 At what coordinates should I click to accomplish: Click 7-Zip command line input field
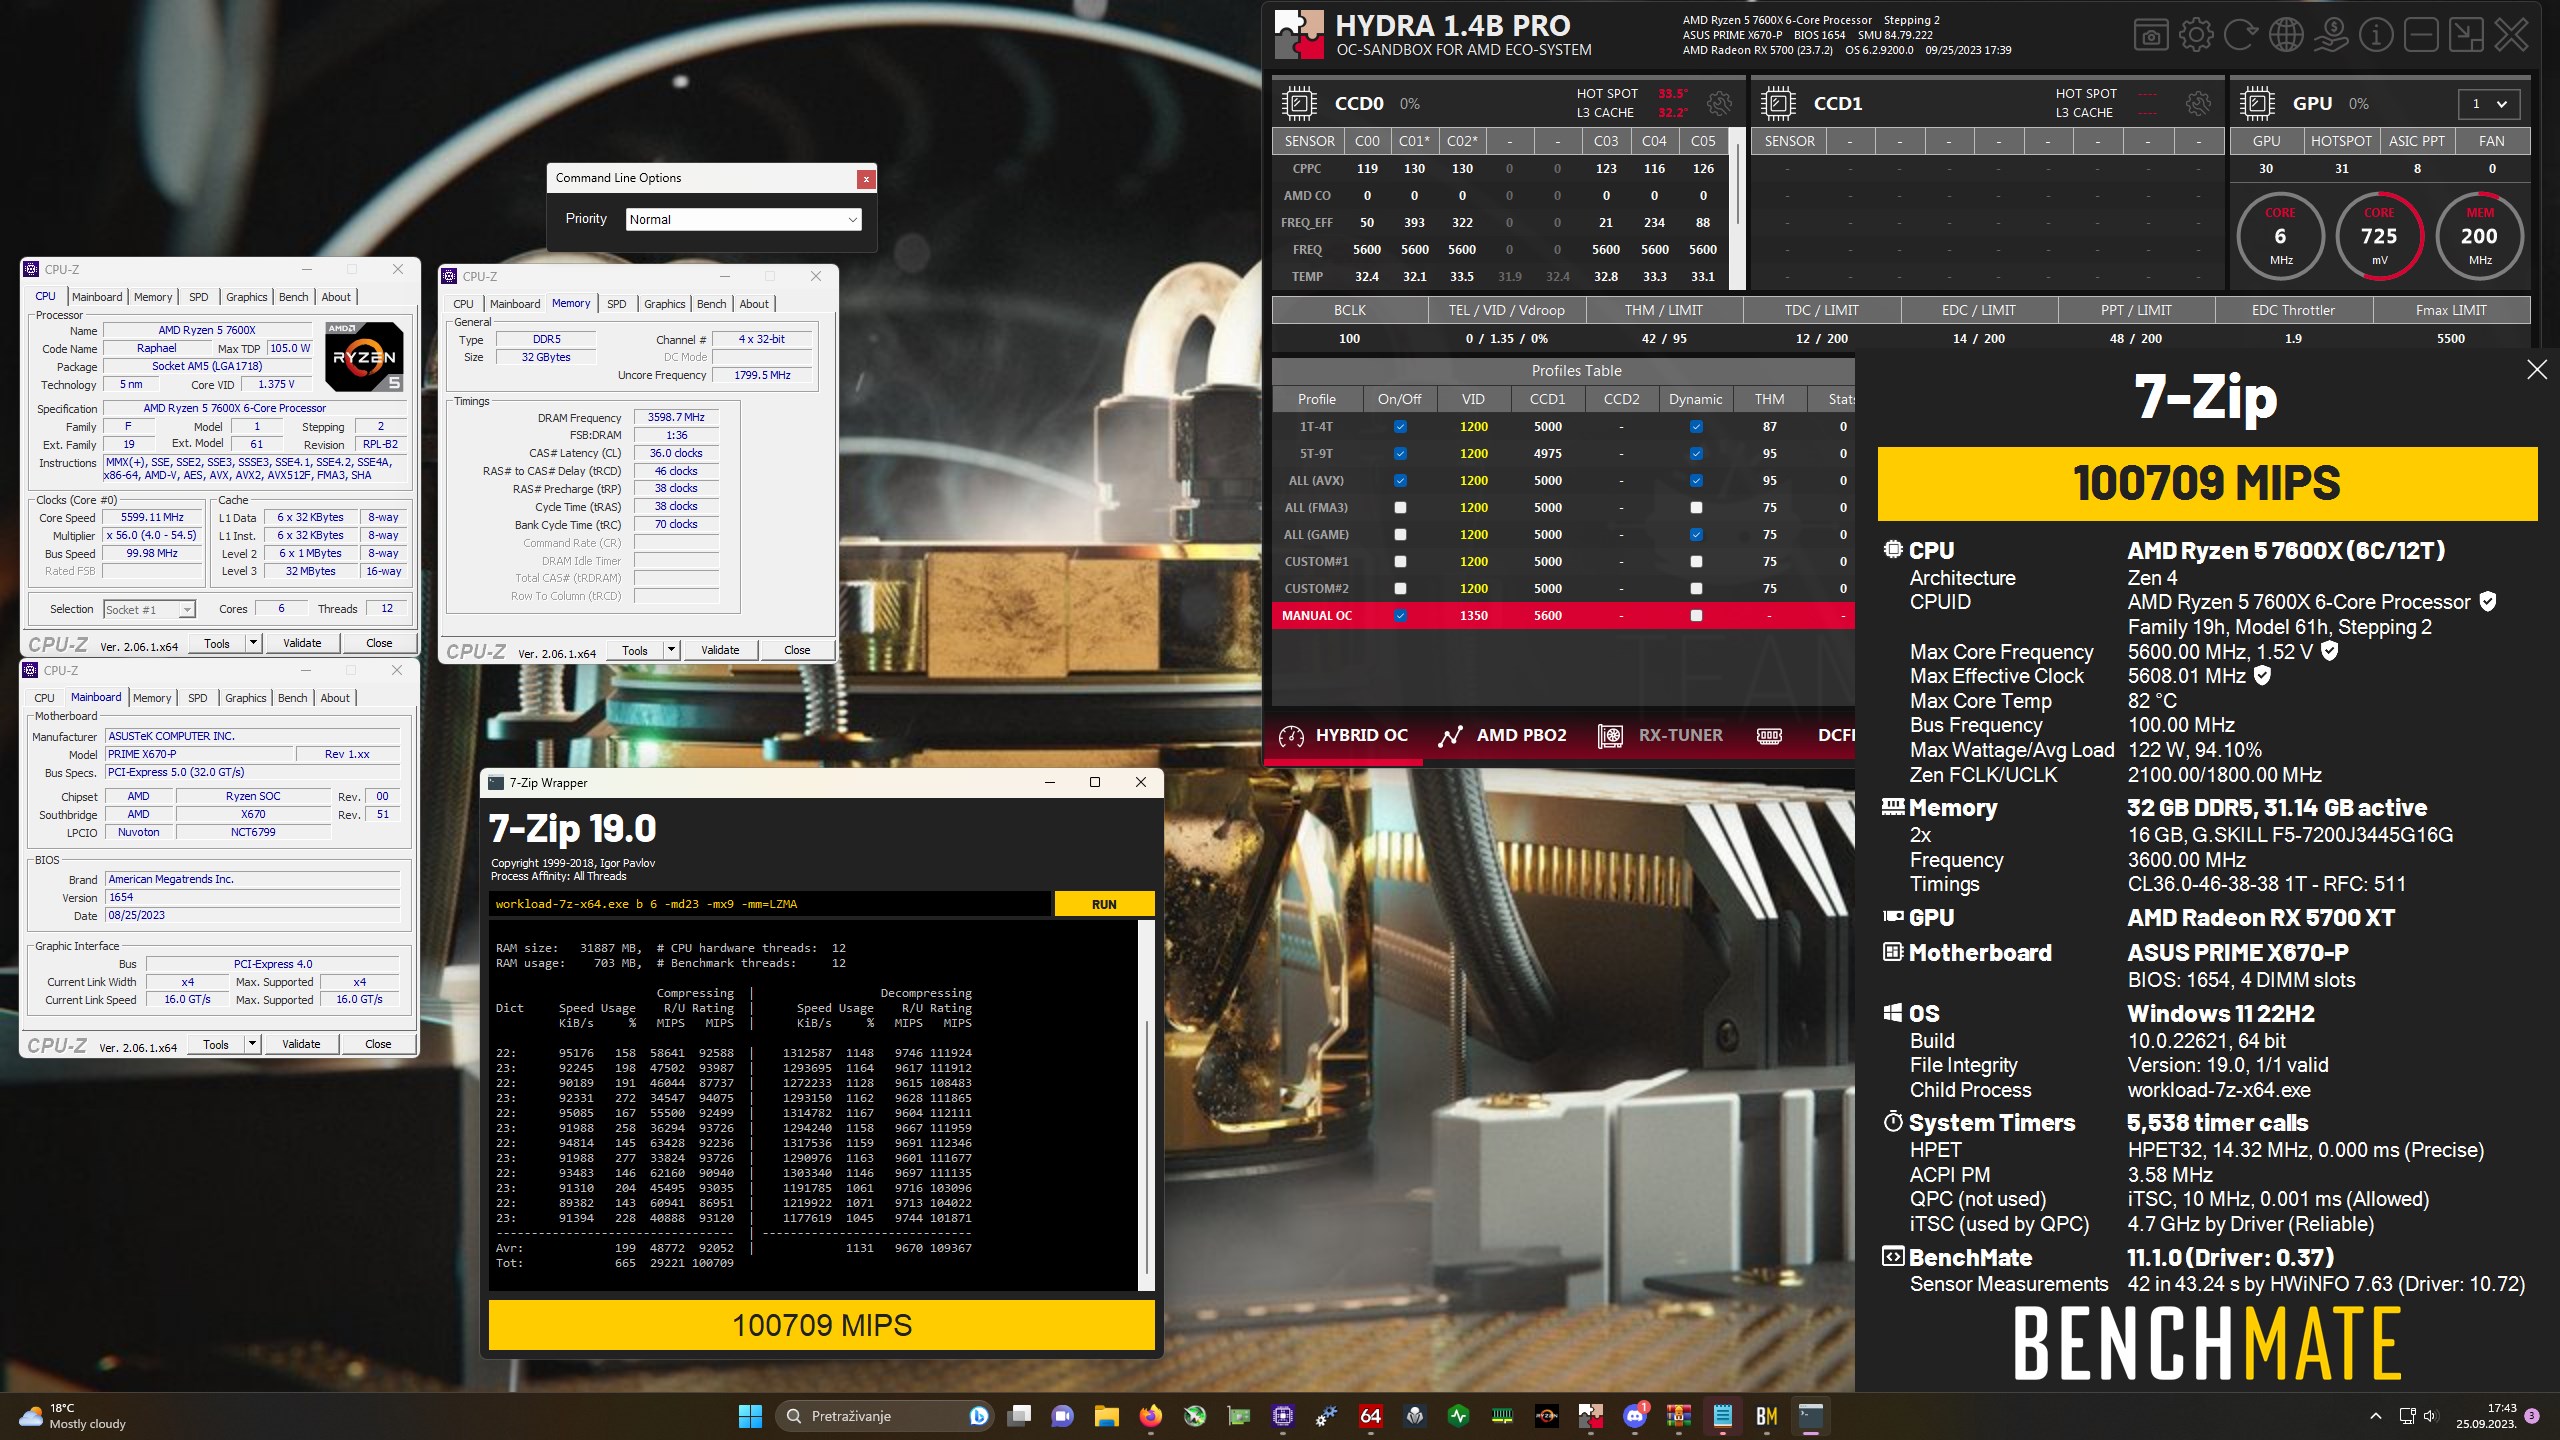[x=770, y=904]
